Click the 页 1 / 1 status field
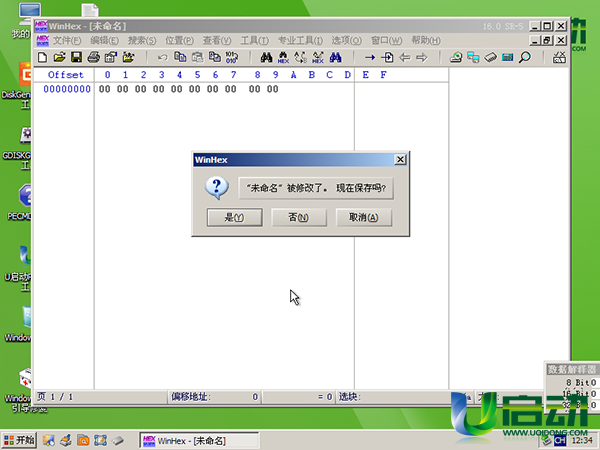Screen dimensions: 600x450 click(101, 397)
